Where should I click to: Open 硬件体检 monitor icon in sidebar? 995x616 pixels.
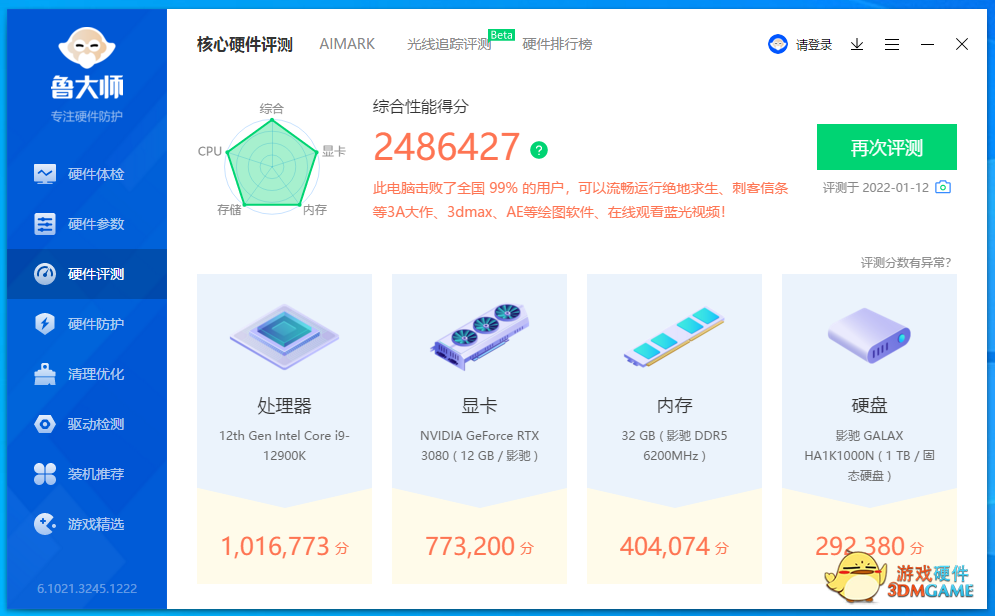pyautogui.click(x=44, y=174)
